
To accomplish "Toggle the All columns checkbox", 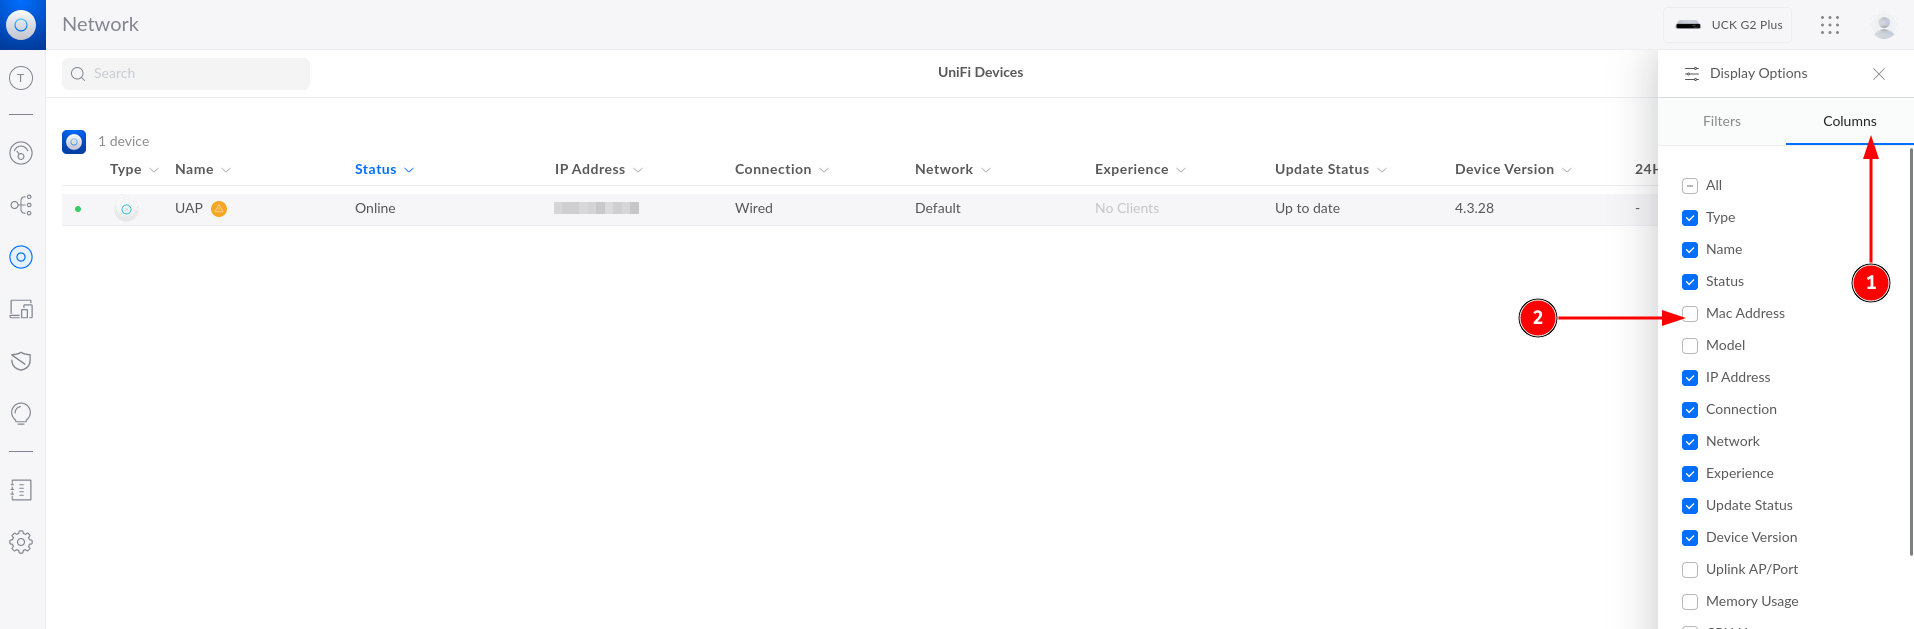I will [1690, 186].
